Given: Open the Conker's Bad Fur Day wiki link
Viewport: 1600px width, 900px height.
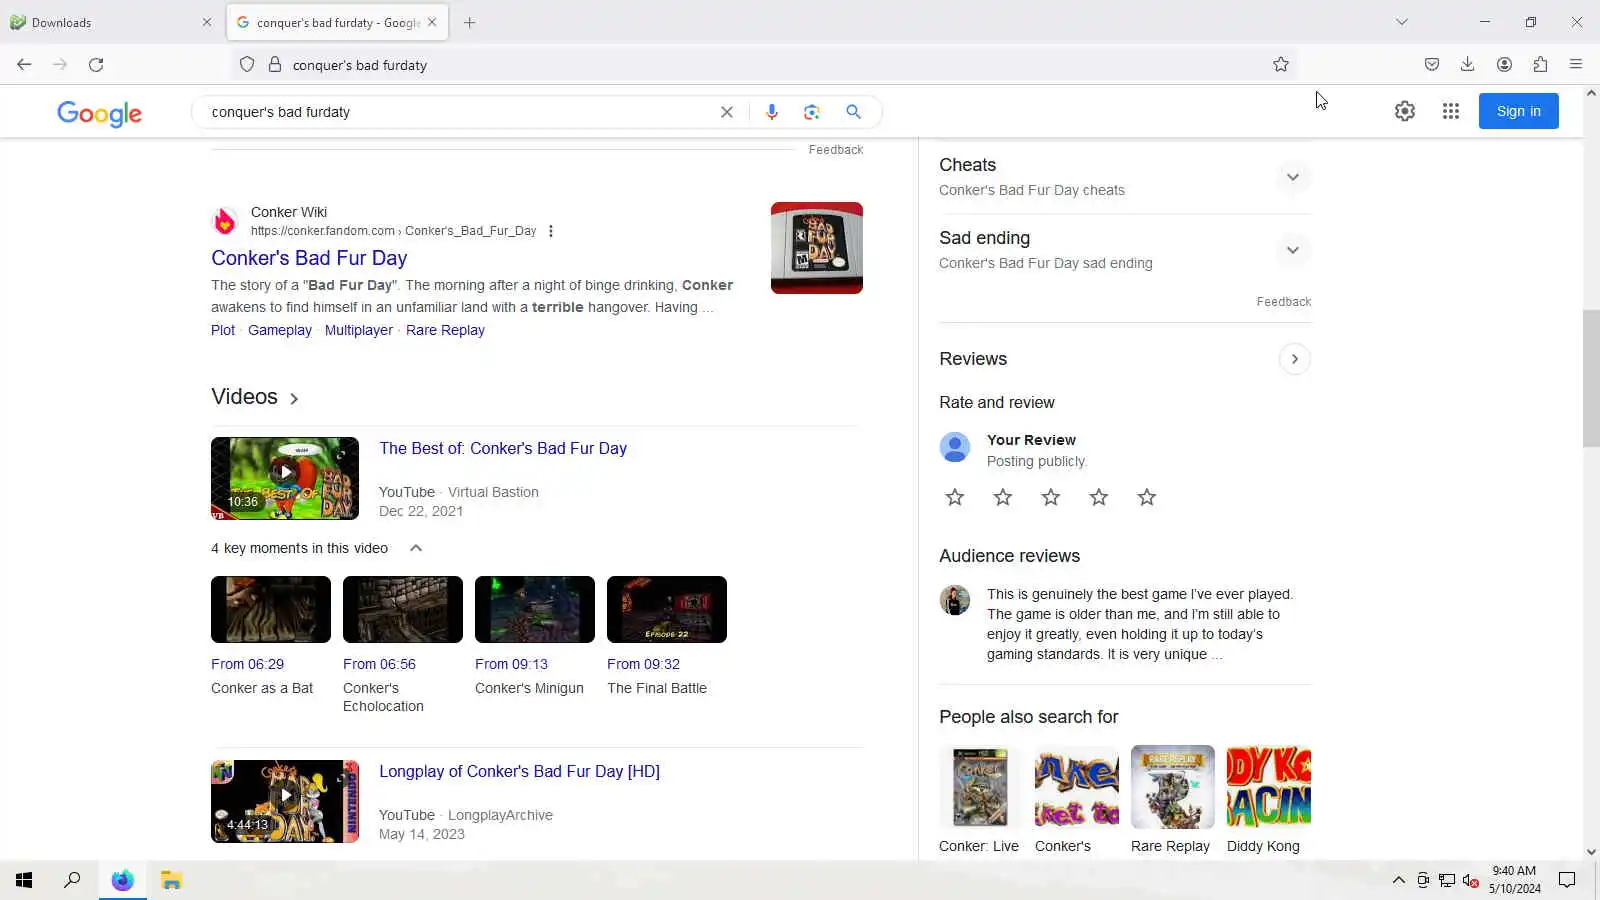Looking at the screenshot, I should coord(309,258).
